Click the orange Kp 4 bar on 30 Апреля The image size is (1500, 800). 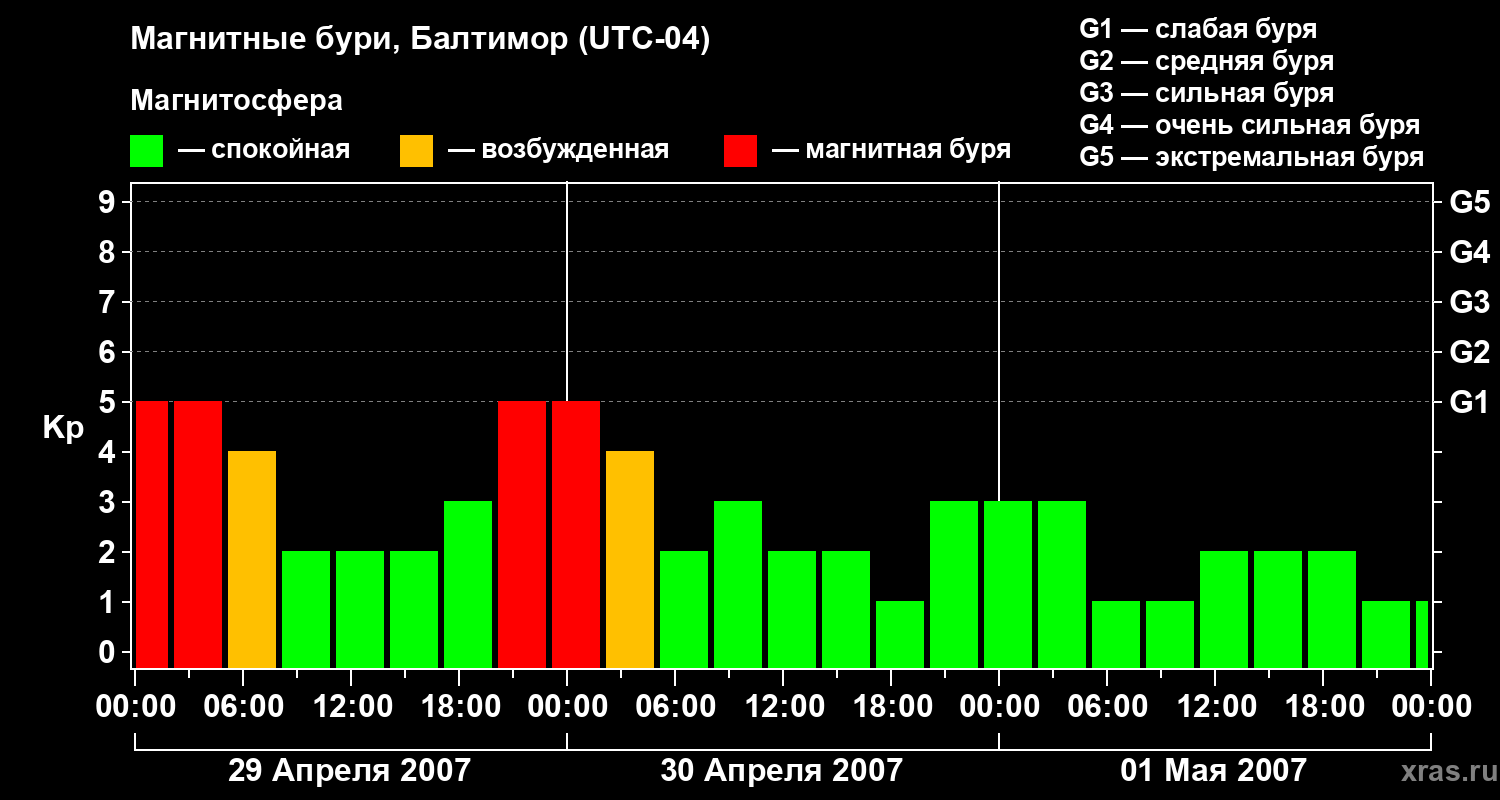630,560
